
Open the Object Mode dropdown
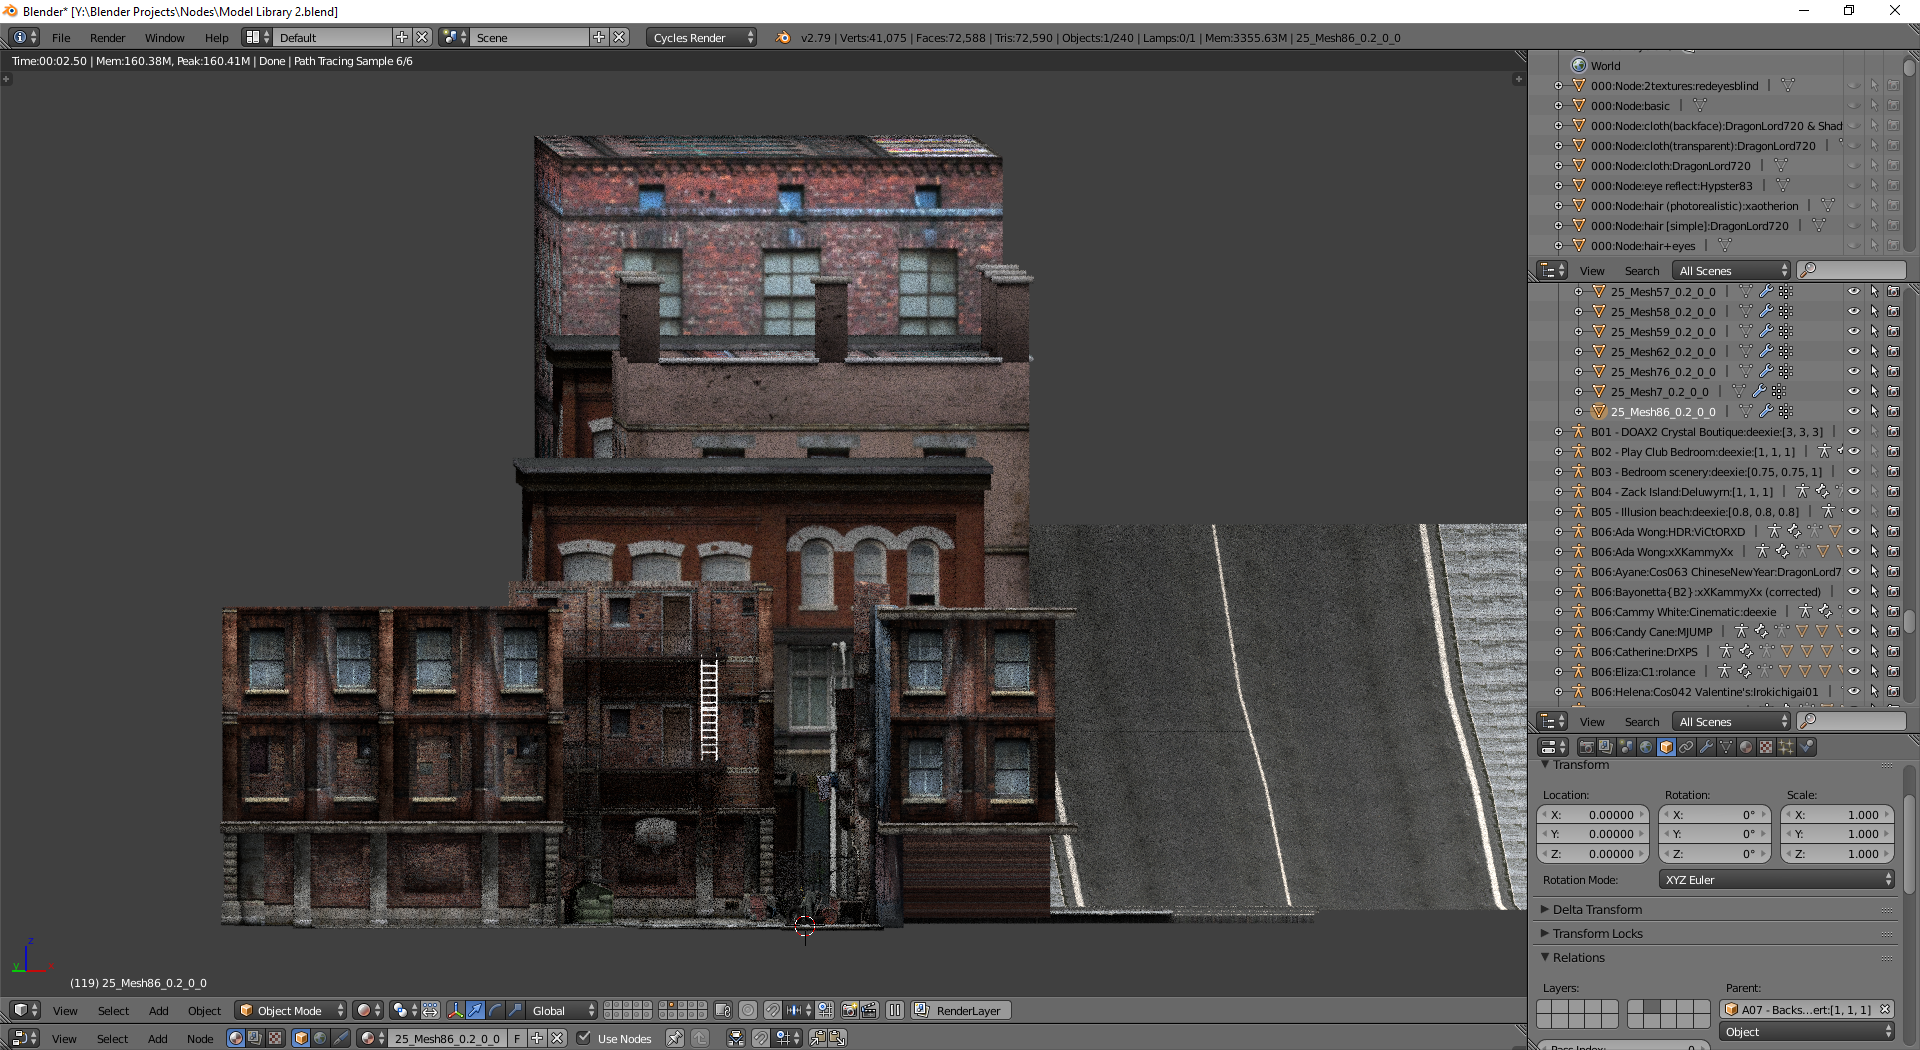point(291,1011)
